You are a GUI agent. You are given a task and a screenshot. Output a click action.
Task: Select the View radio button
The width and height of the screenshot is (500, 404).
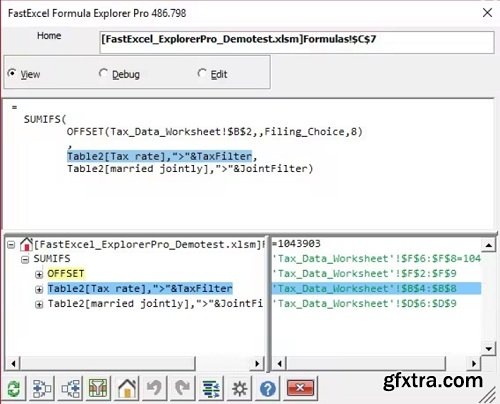(x=12, y=73)
